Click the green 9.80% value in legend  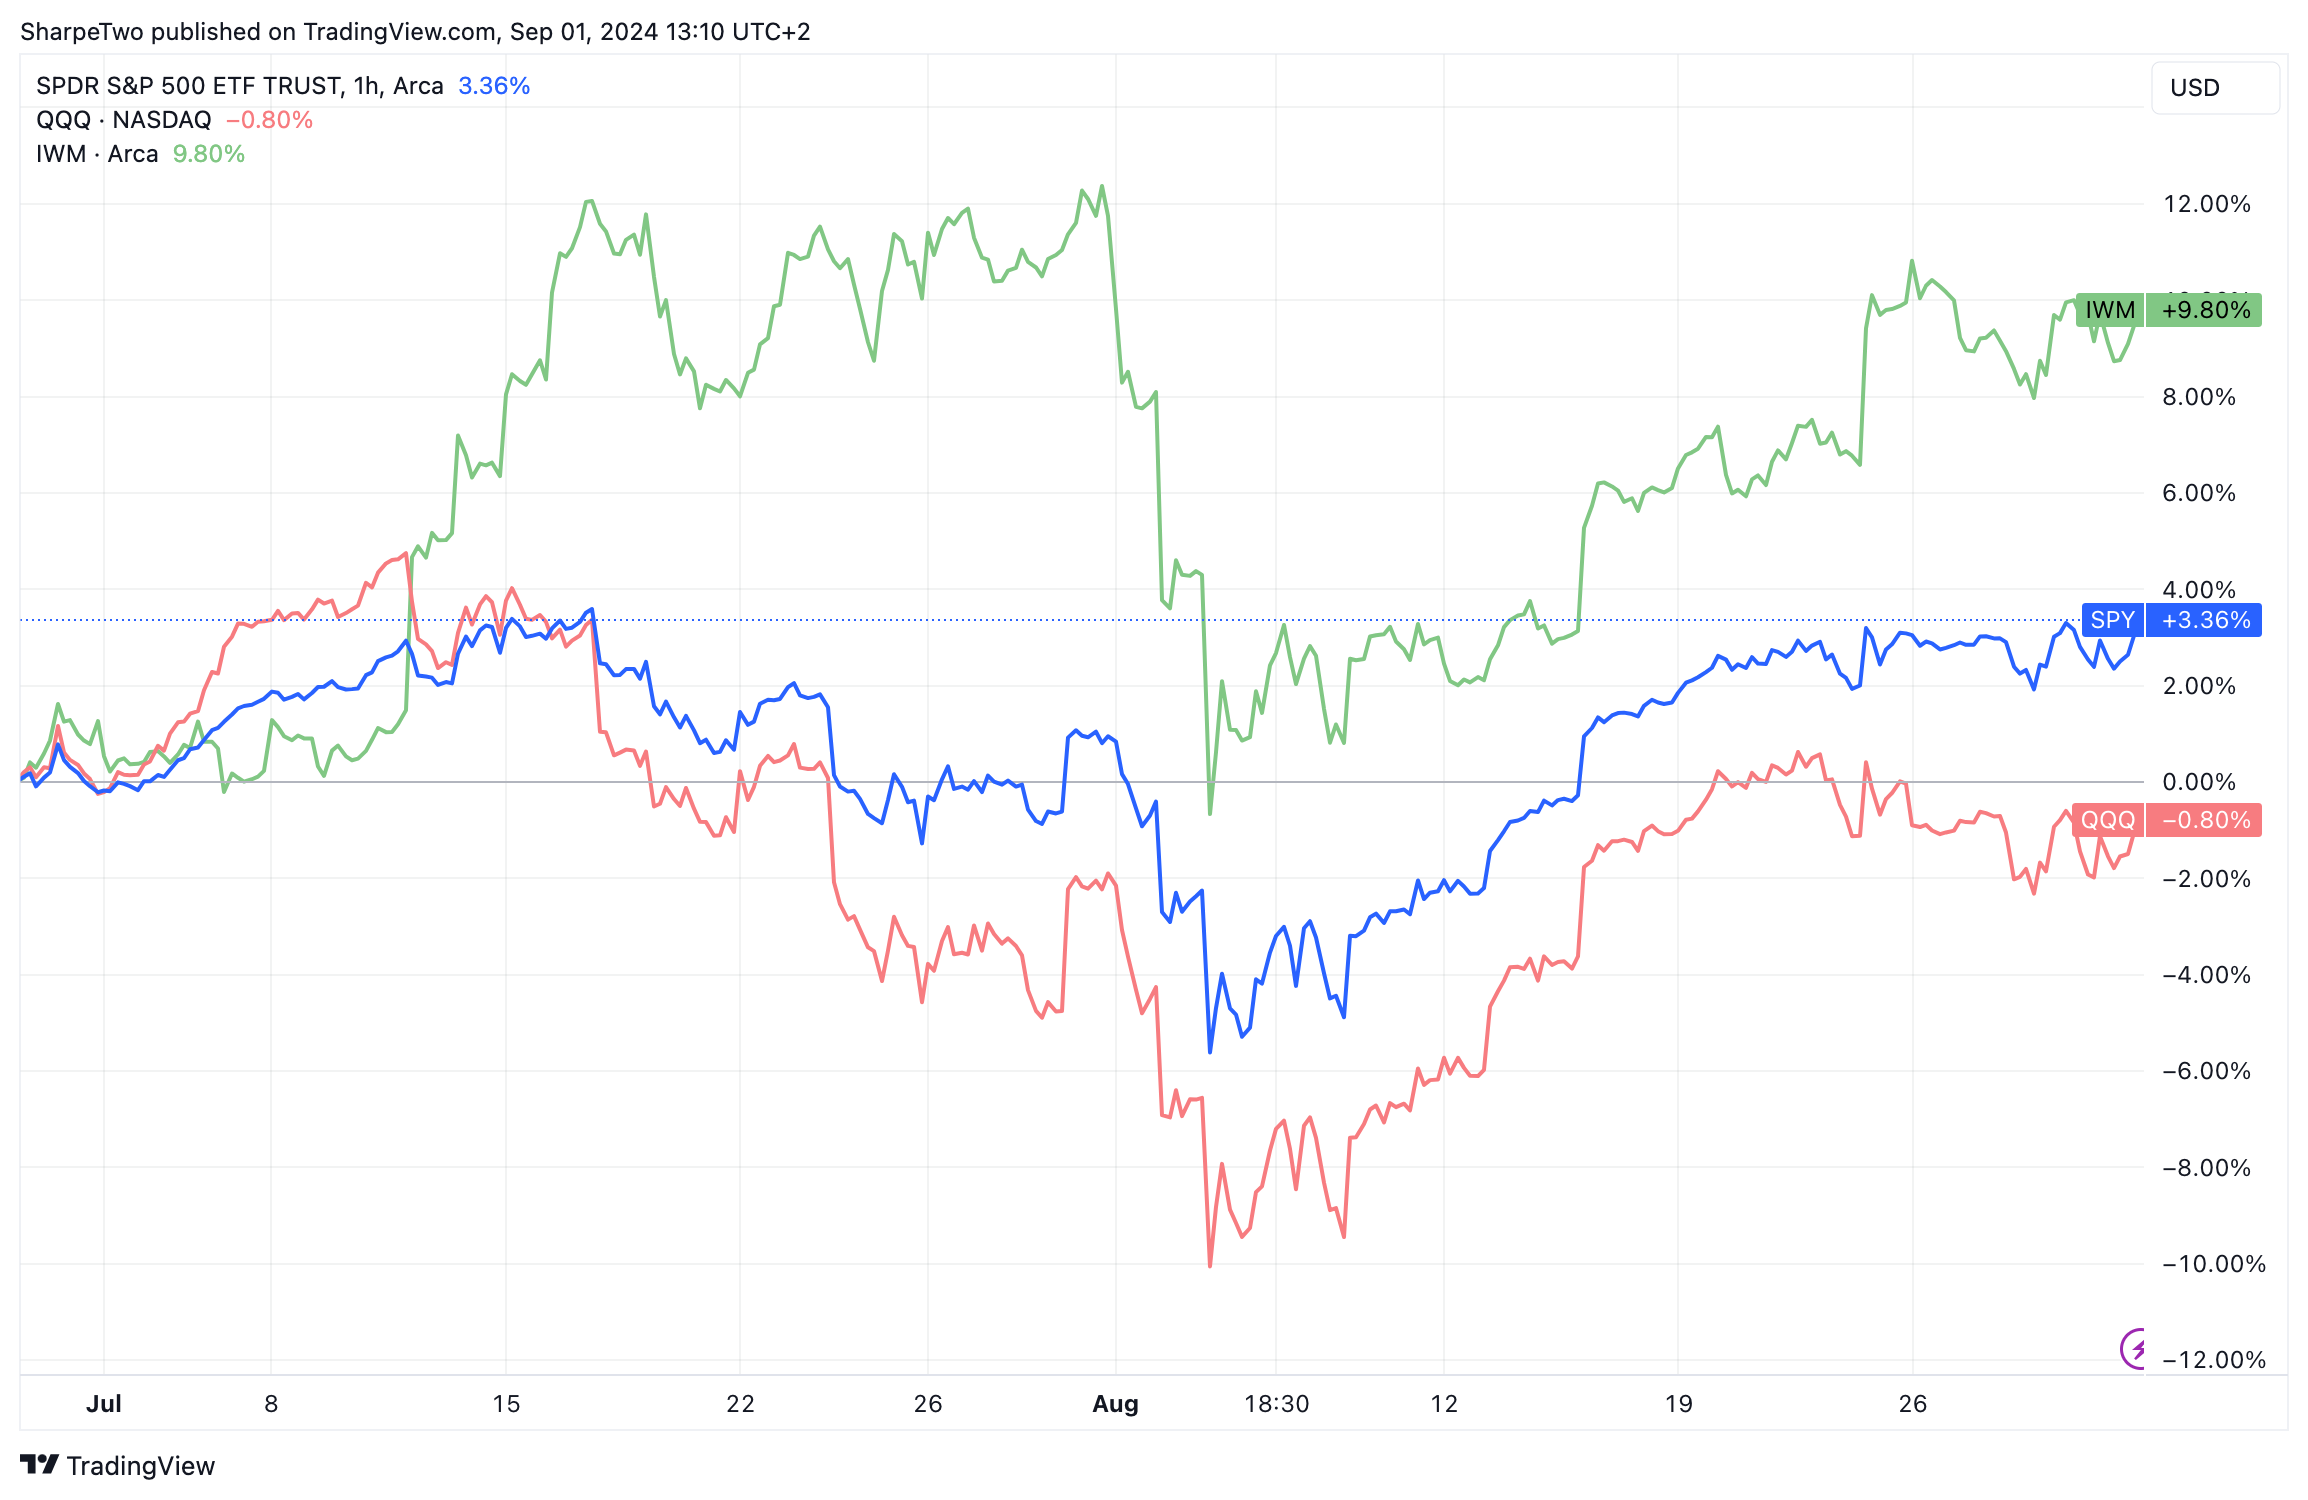(x=209, y=154)
